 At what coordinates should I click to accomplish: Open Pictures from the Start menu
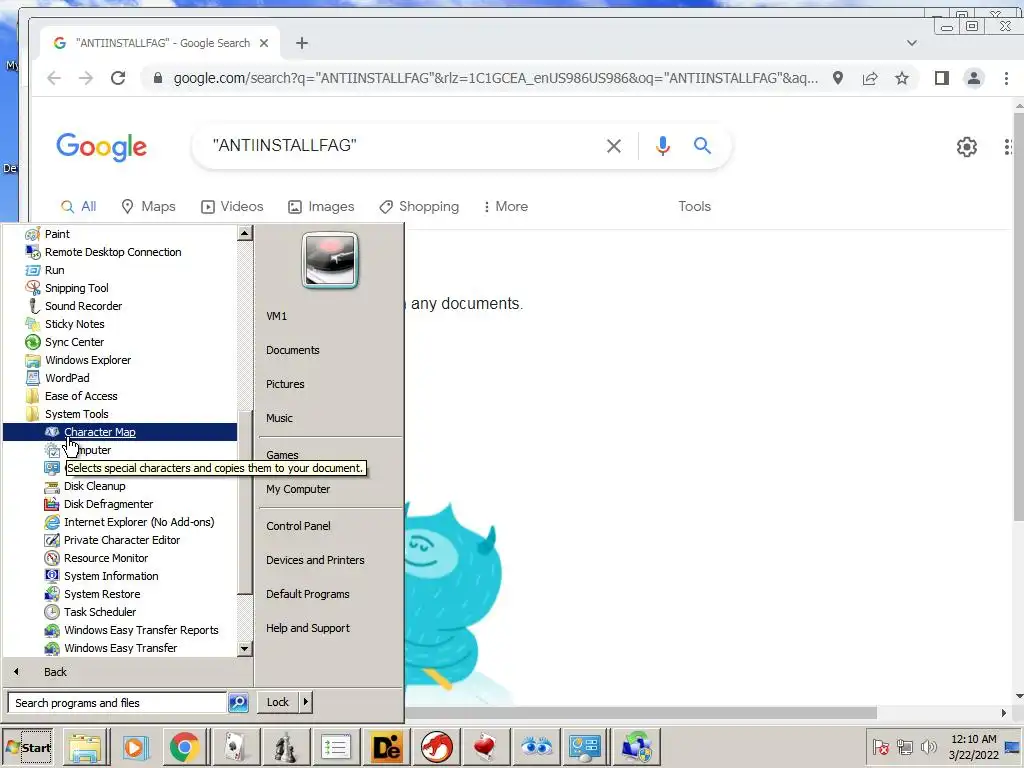285,384
